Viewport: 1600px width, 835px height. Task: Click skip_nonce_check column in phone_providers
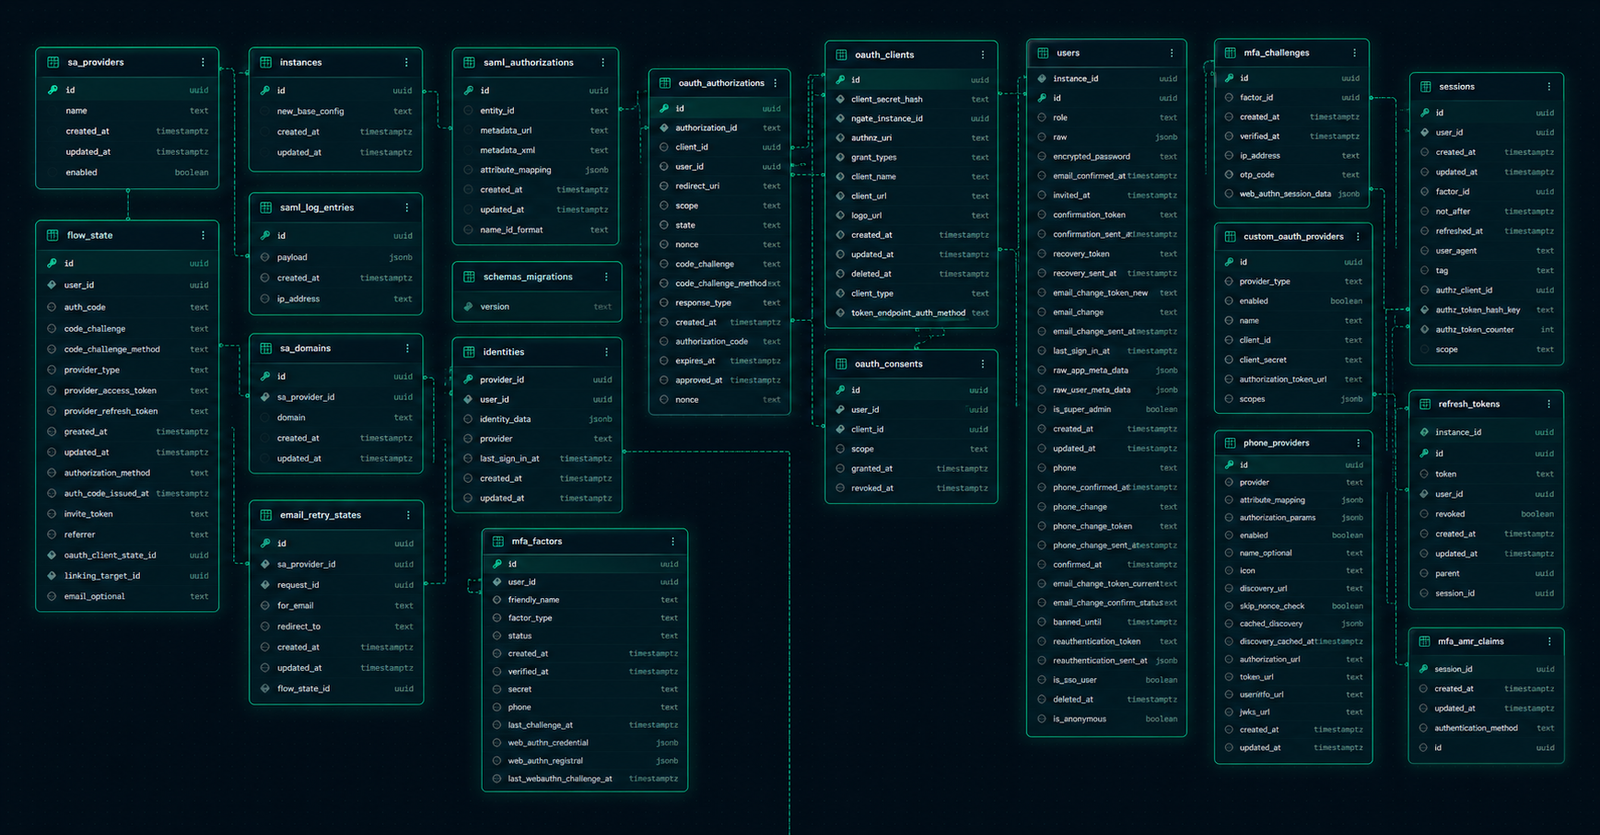[x=1293, y=606]
